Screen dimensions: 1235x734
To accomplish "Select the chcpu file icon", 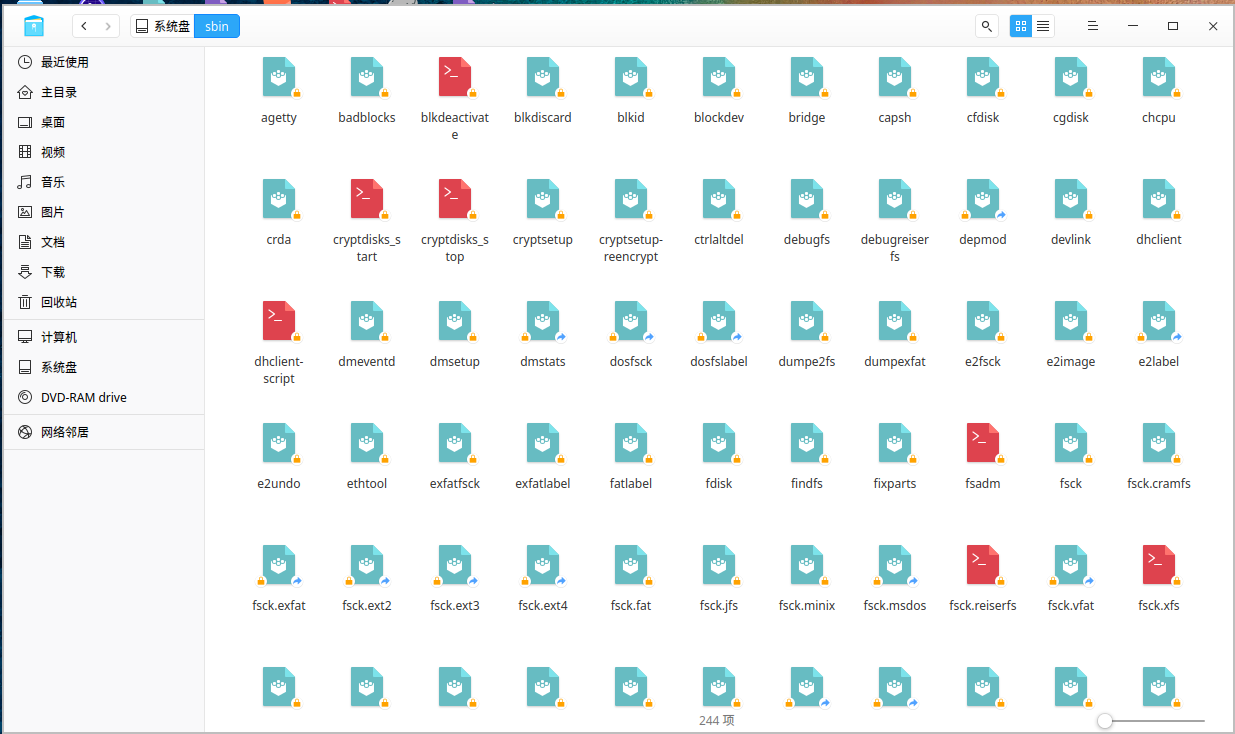I will pos(1159,77).
